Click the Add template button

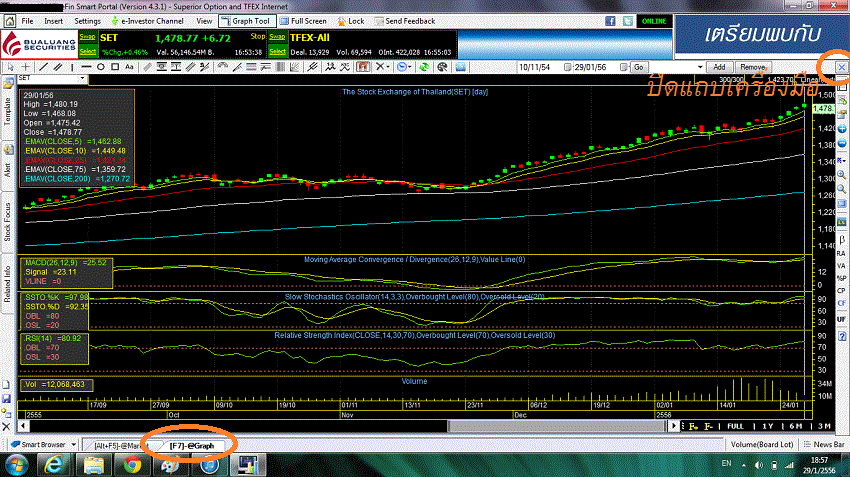point(719,67)
